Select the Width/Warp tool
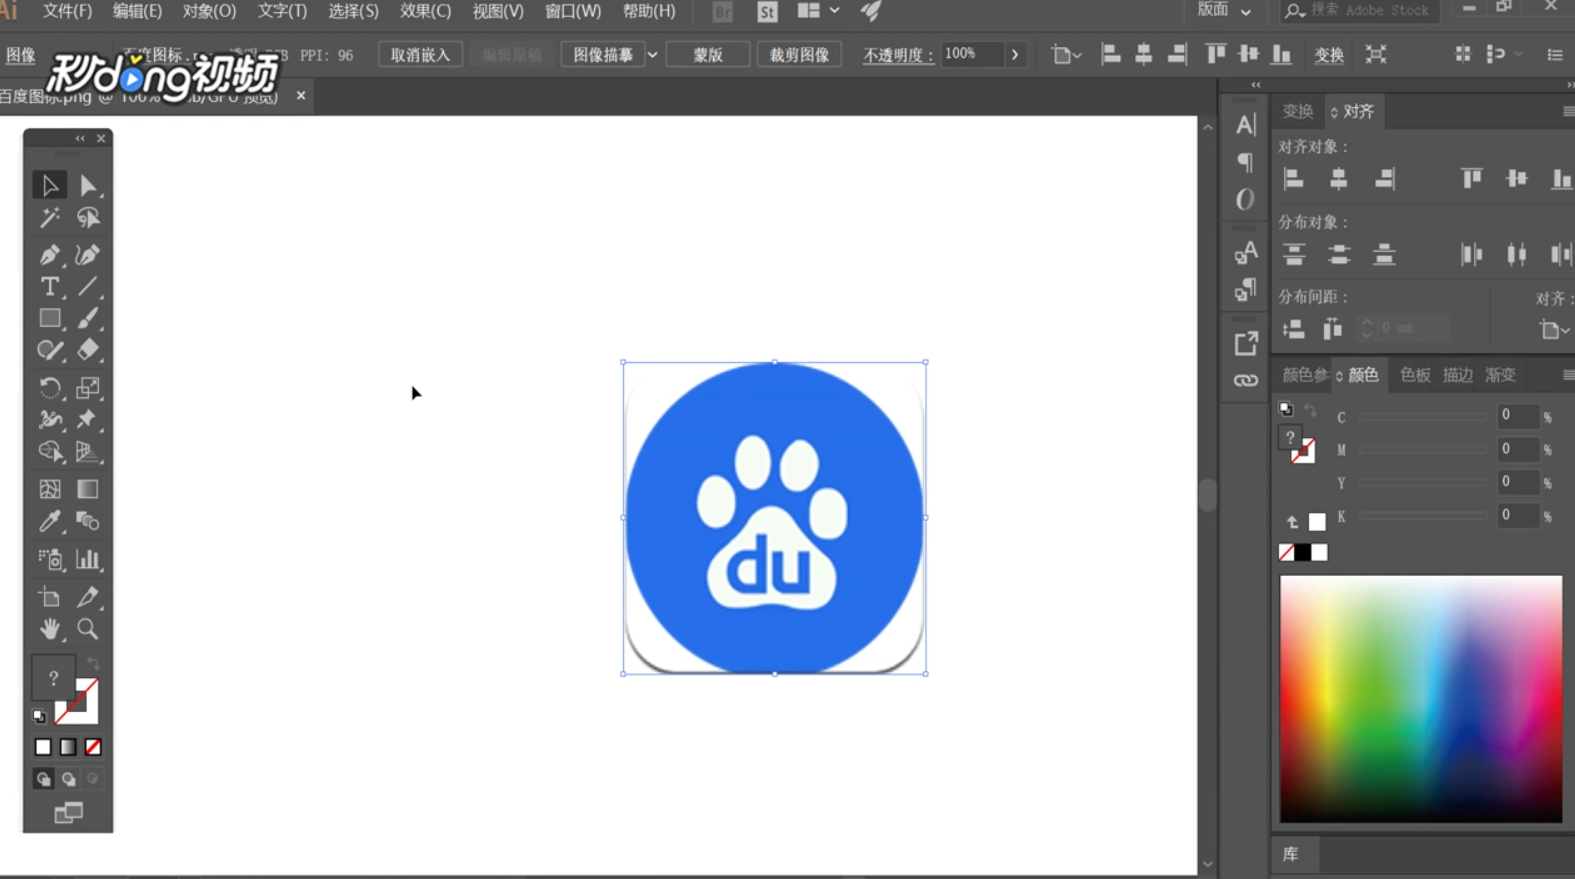 coord(49,420)
